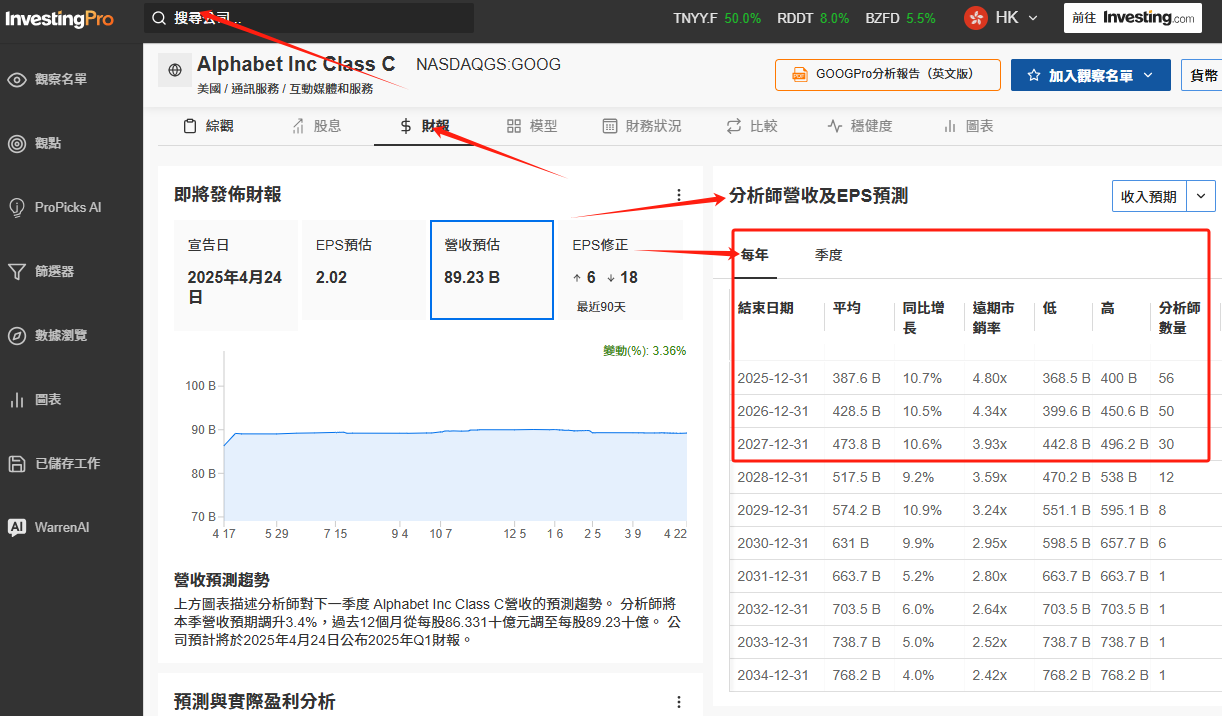1222x716 pixels.
Task: Click the 2034-12-31 row date
Action: [773, 675]
